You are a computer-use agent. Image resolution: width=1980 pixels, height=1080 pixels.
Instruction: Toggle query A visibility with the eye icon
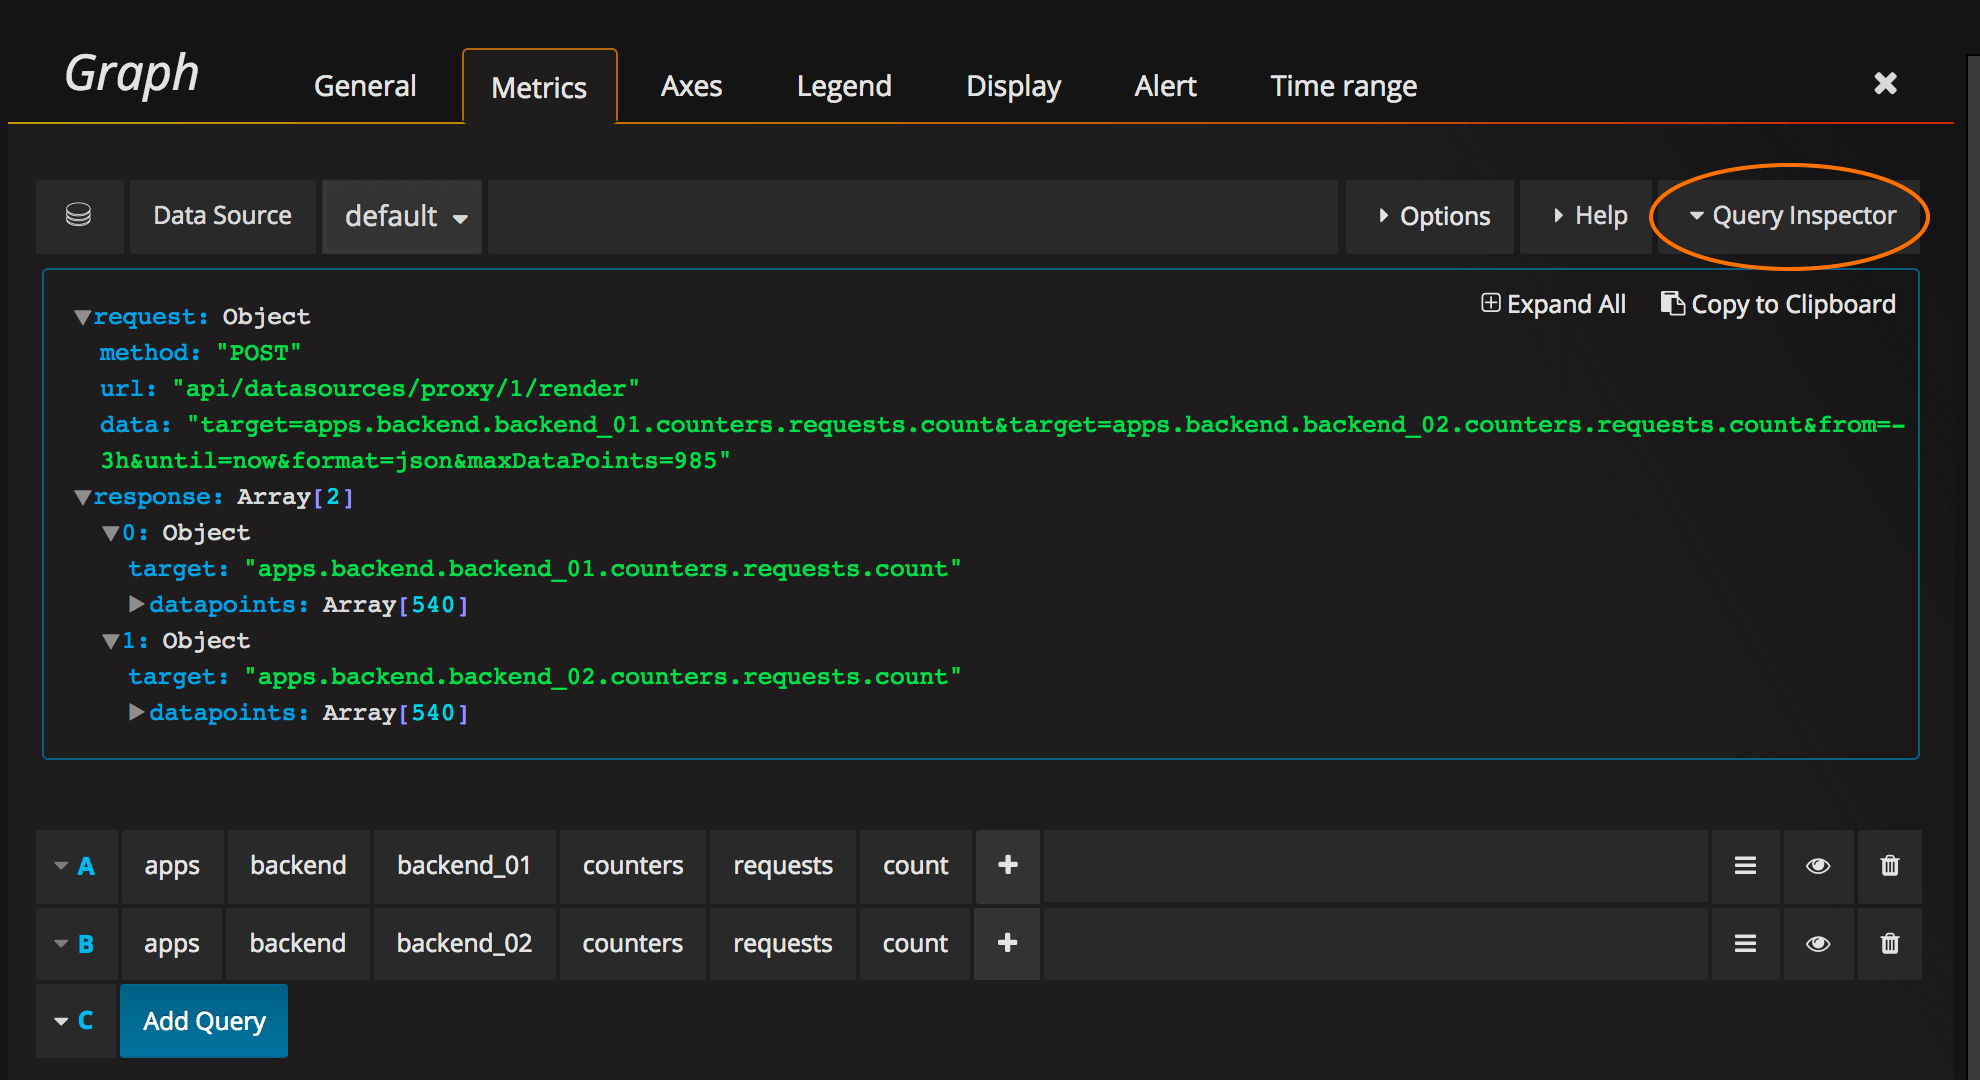tap(1818, 866)
